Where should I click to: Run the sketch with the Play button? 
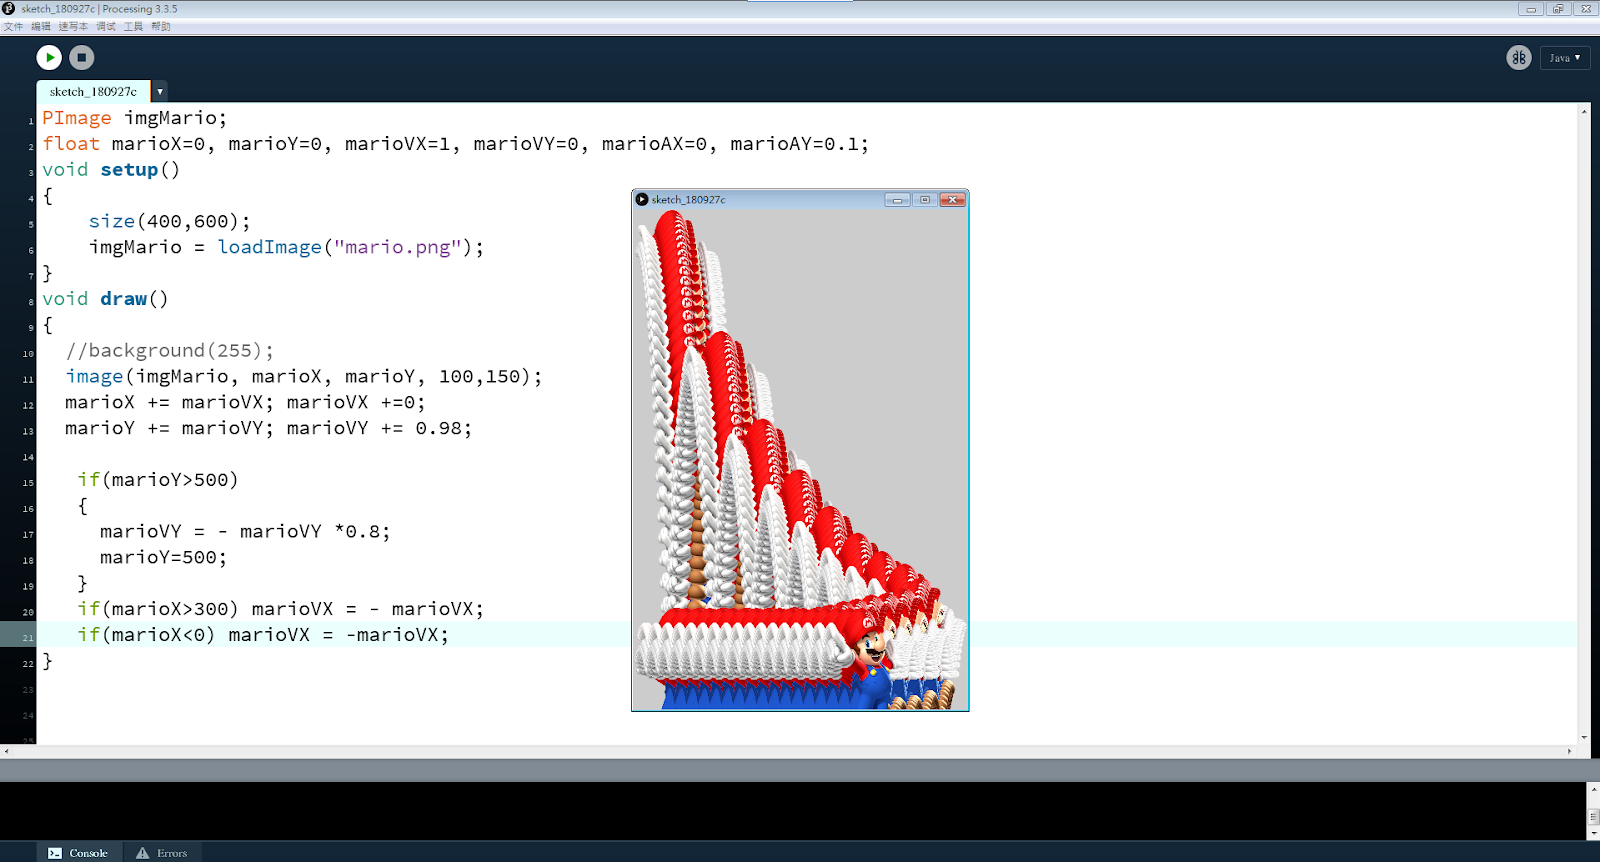49,58
